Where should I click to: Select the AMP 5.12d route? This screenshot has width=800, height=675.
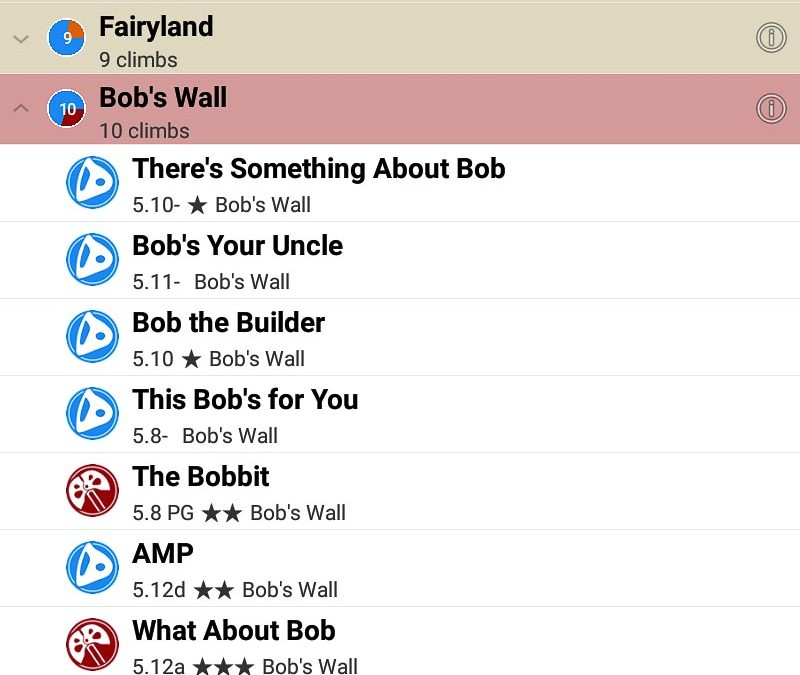point(163,554)
